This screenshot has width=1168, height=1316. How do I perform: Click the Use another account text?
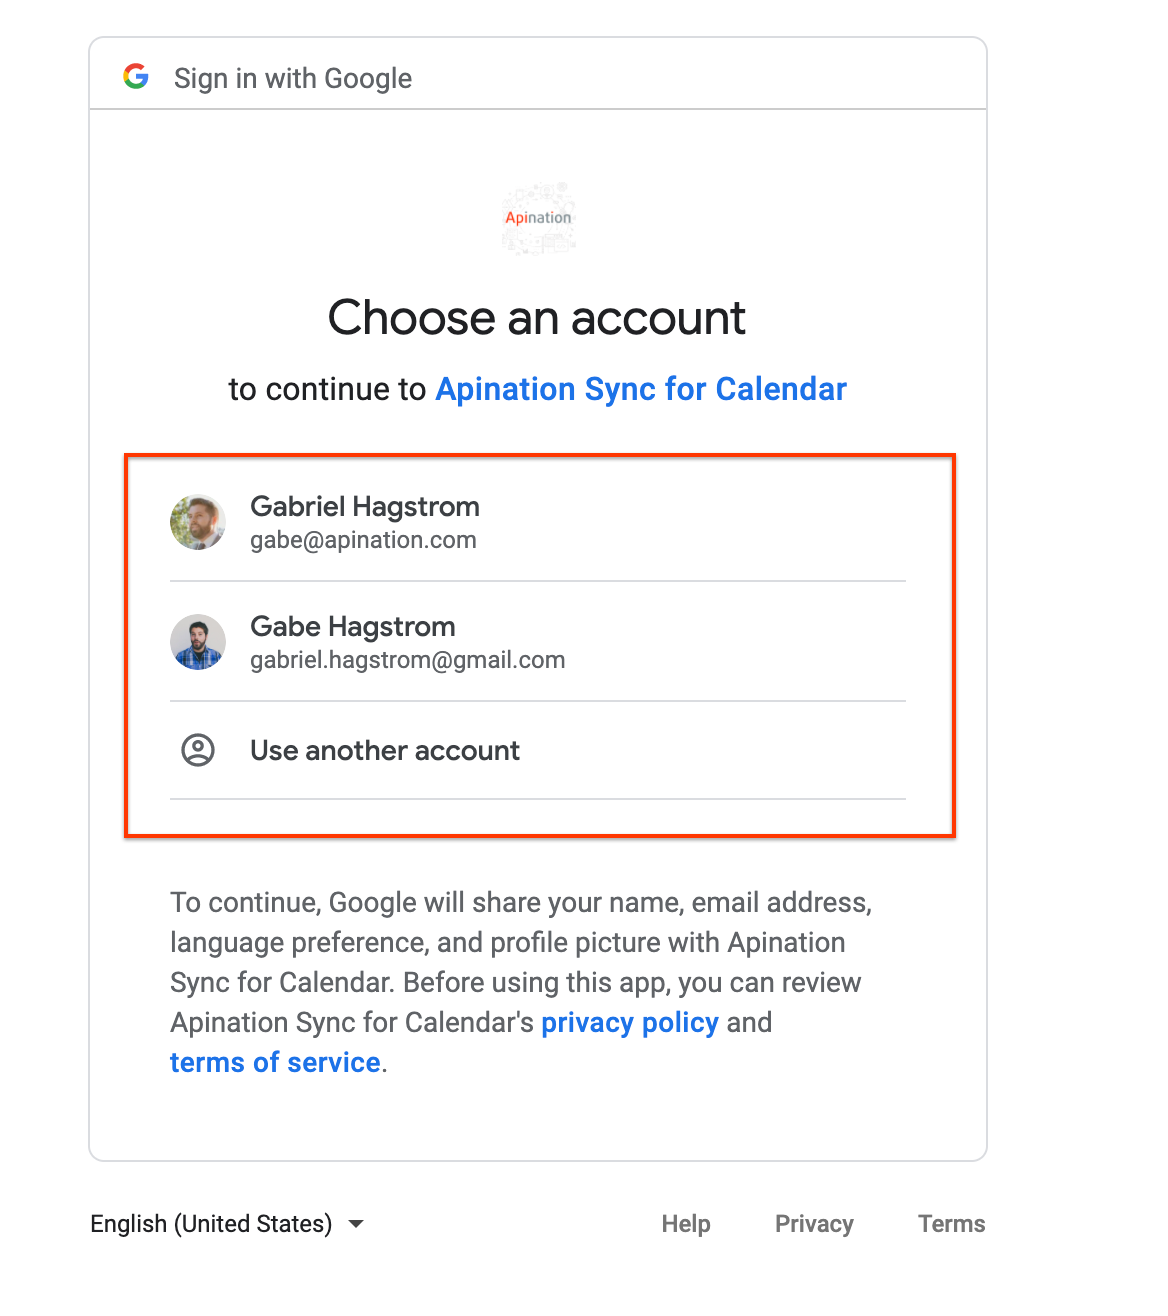point(385,750)
